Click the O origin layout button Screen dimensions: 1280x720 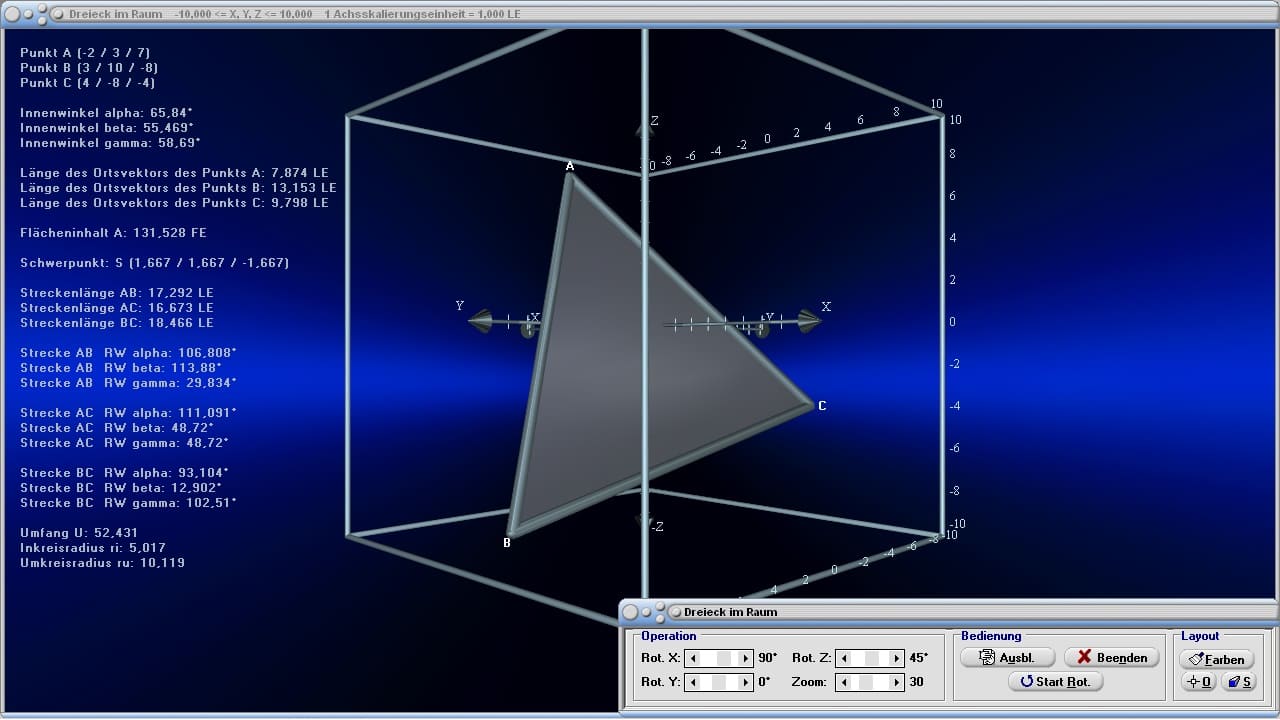(1198, 682)
